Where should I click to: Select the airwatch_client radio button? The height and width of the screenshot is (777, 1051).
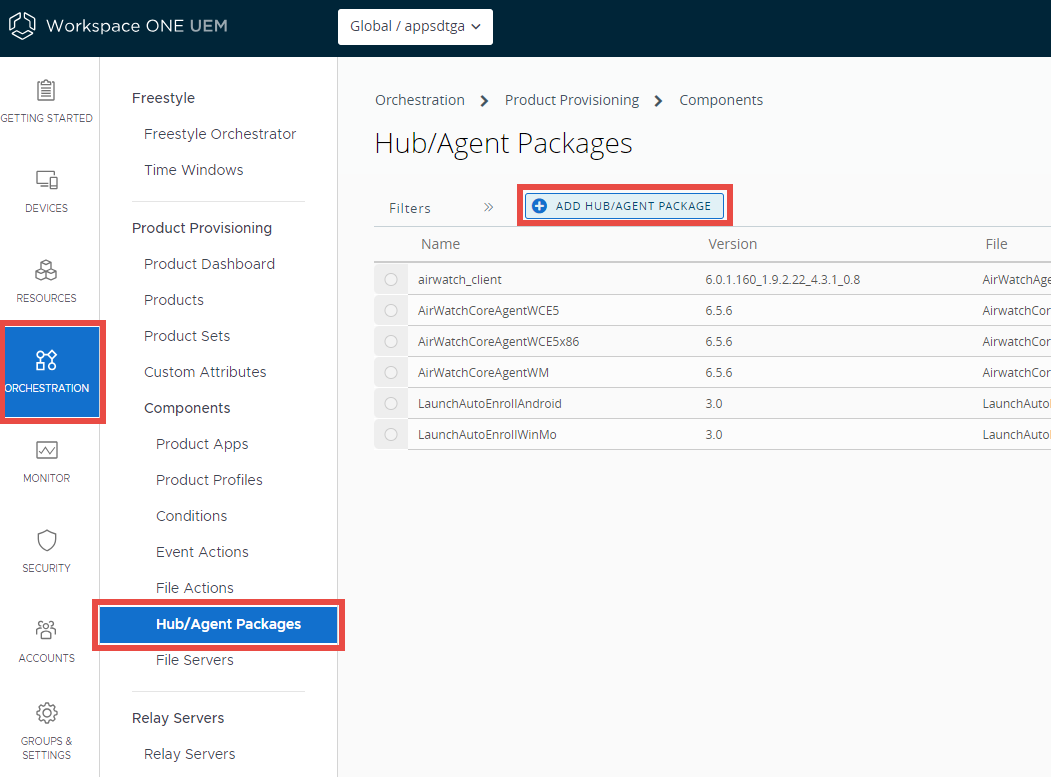tap(391, 280)
